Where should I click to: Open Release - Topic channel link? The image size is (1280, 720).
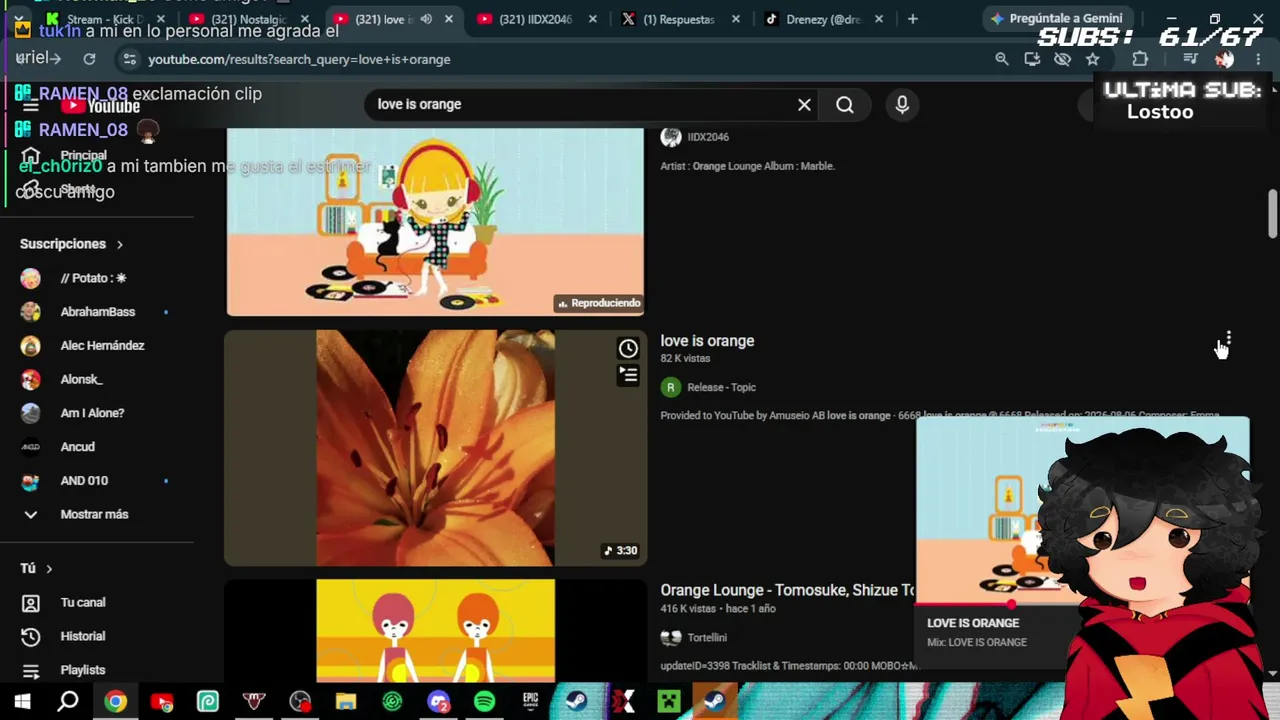[722, 387]
